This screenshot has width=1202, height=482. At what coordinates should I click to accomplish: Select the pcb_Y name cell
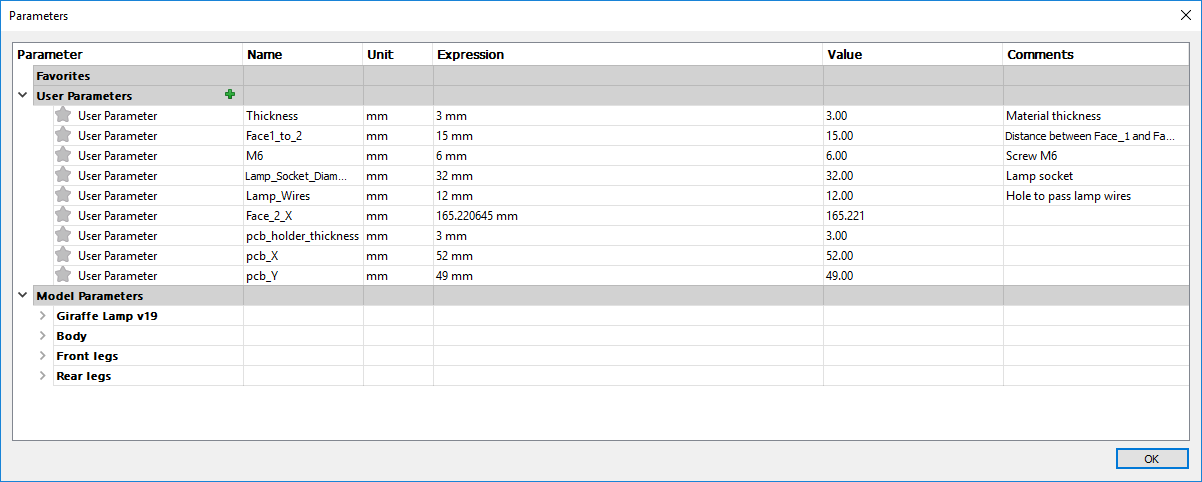tap(303, 276)
